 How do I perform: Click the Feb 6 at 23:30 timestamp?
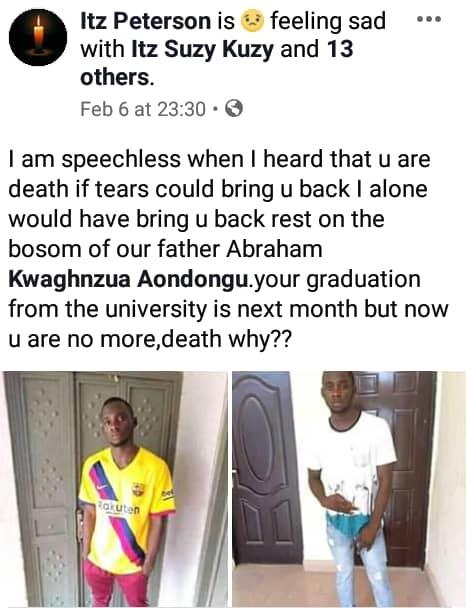point(143,109)
